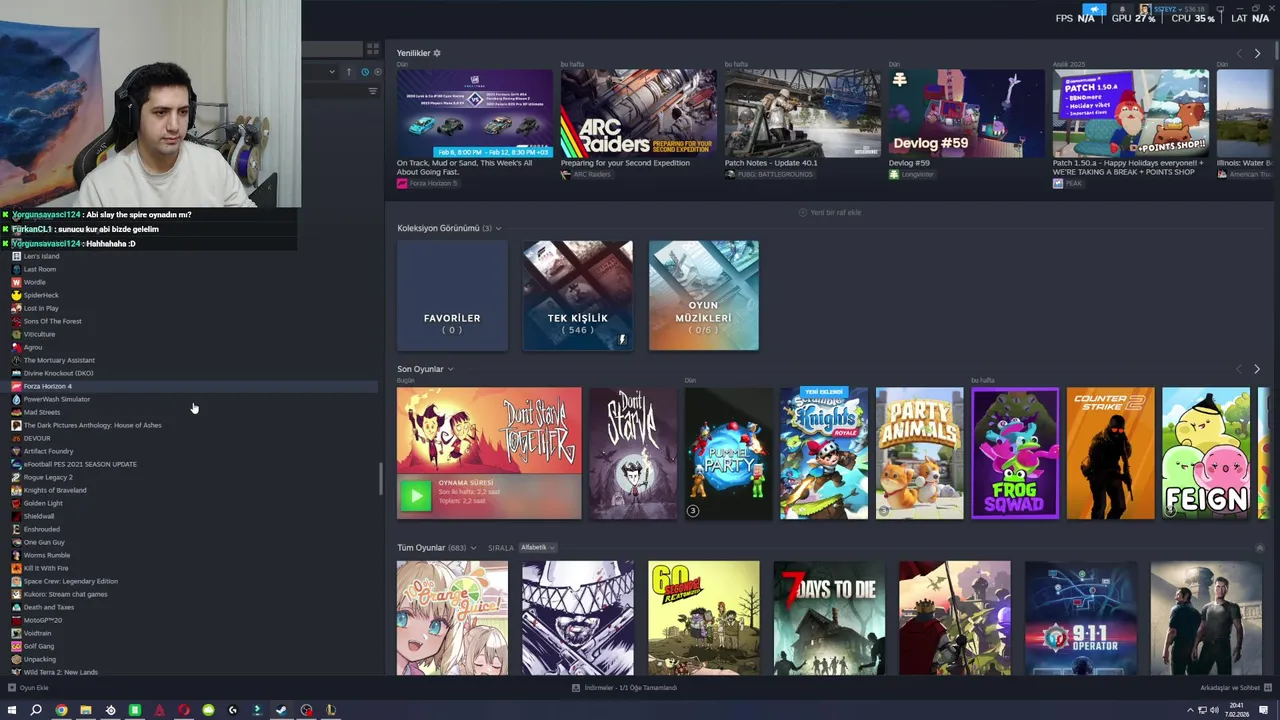Open system tray volume icon
This screenshot has height=720, width=1280.
(x=1215, y=710)
